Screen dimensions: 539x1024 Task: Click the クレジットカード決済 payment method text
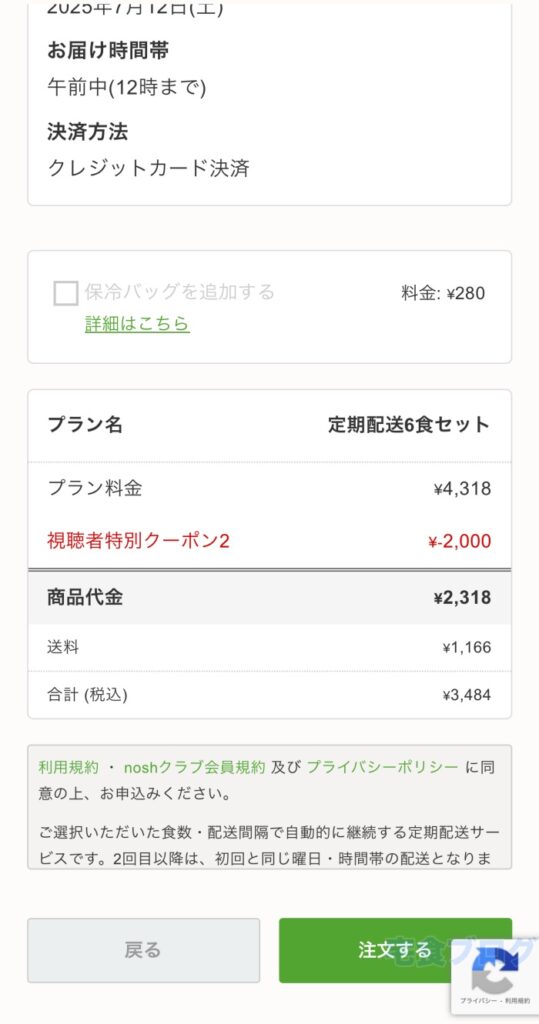[x=148, y=168]
